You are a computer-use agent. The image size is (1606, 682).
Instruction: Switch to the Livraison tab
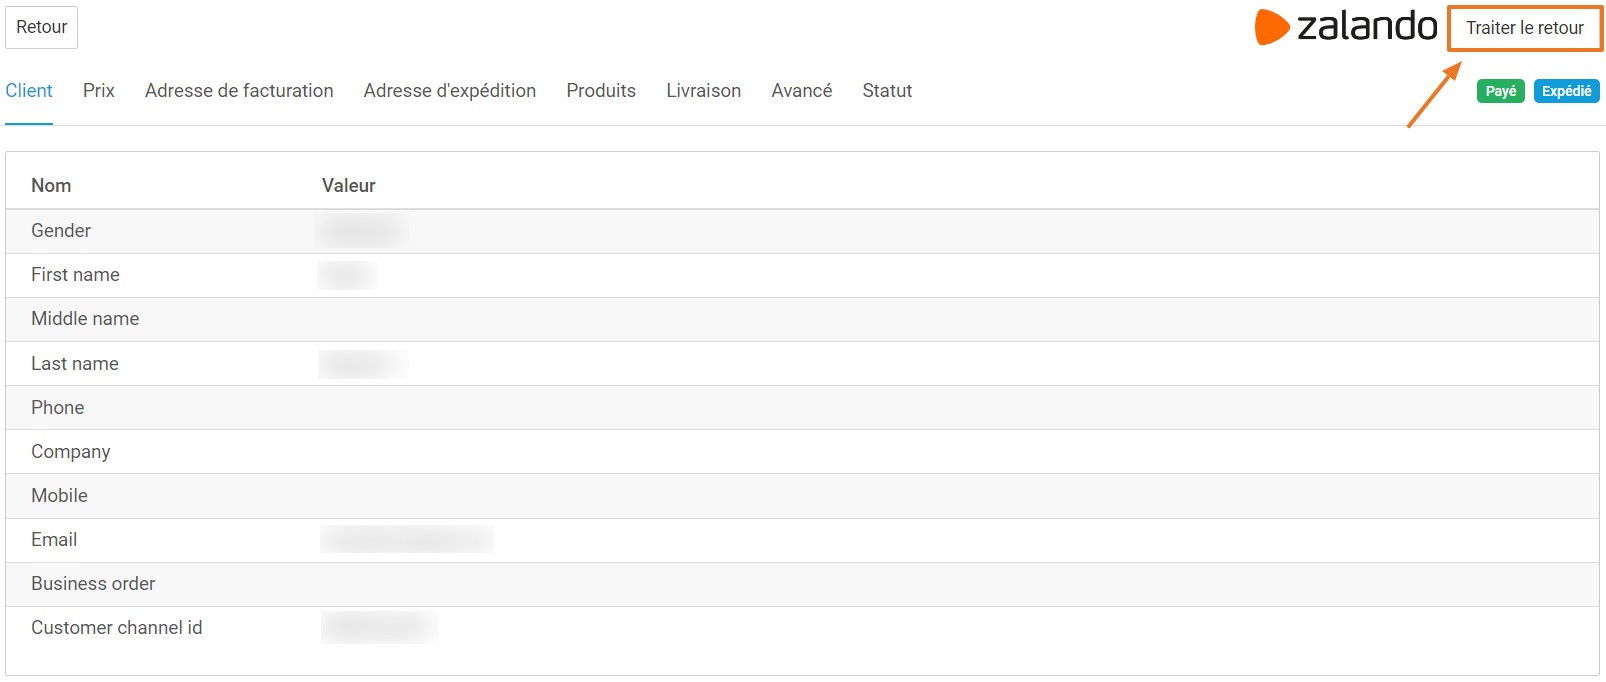704,91
